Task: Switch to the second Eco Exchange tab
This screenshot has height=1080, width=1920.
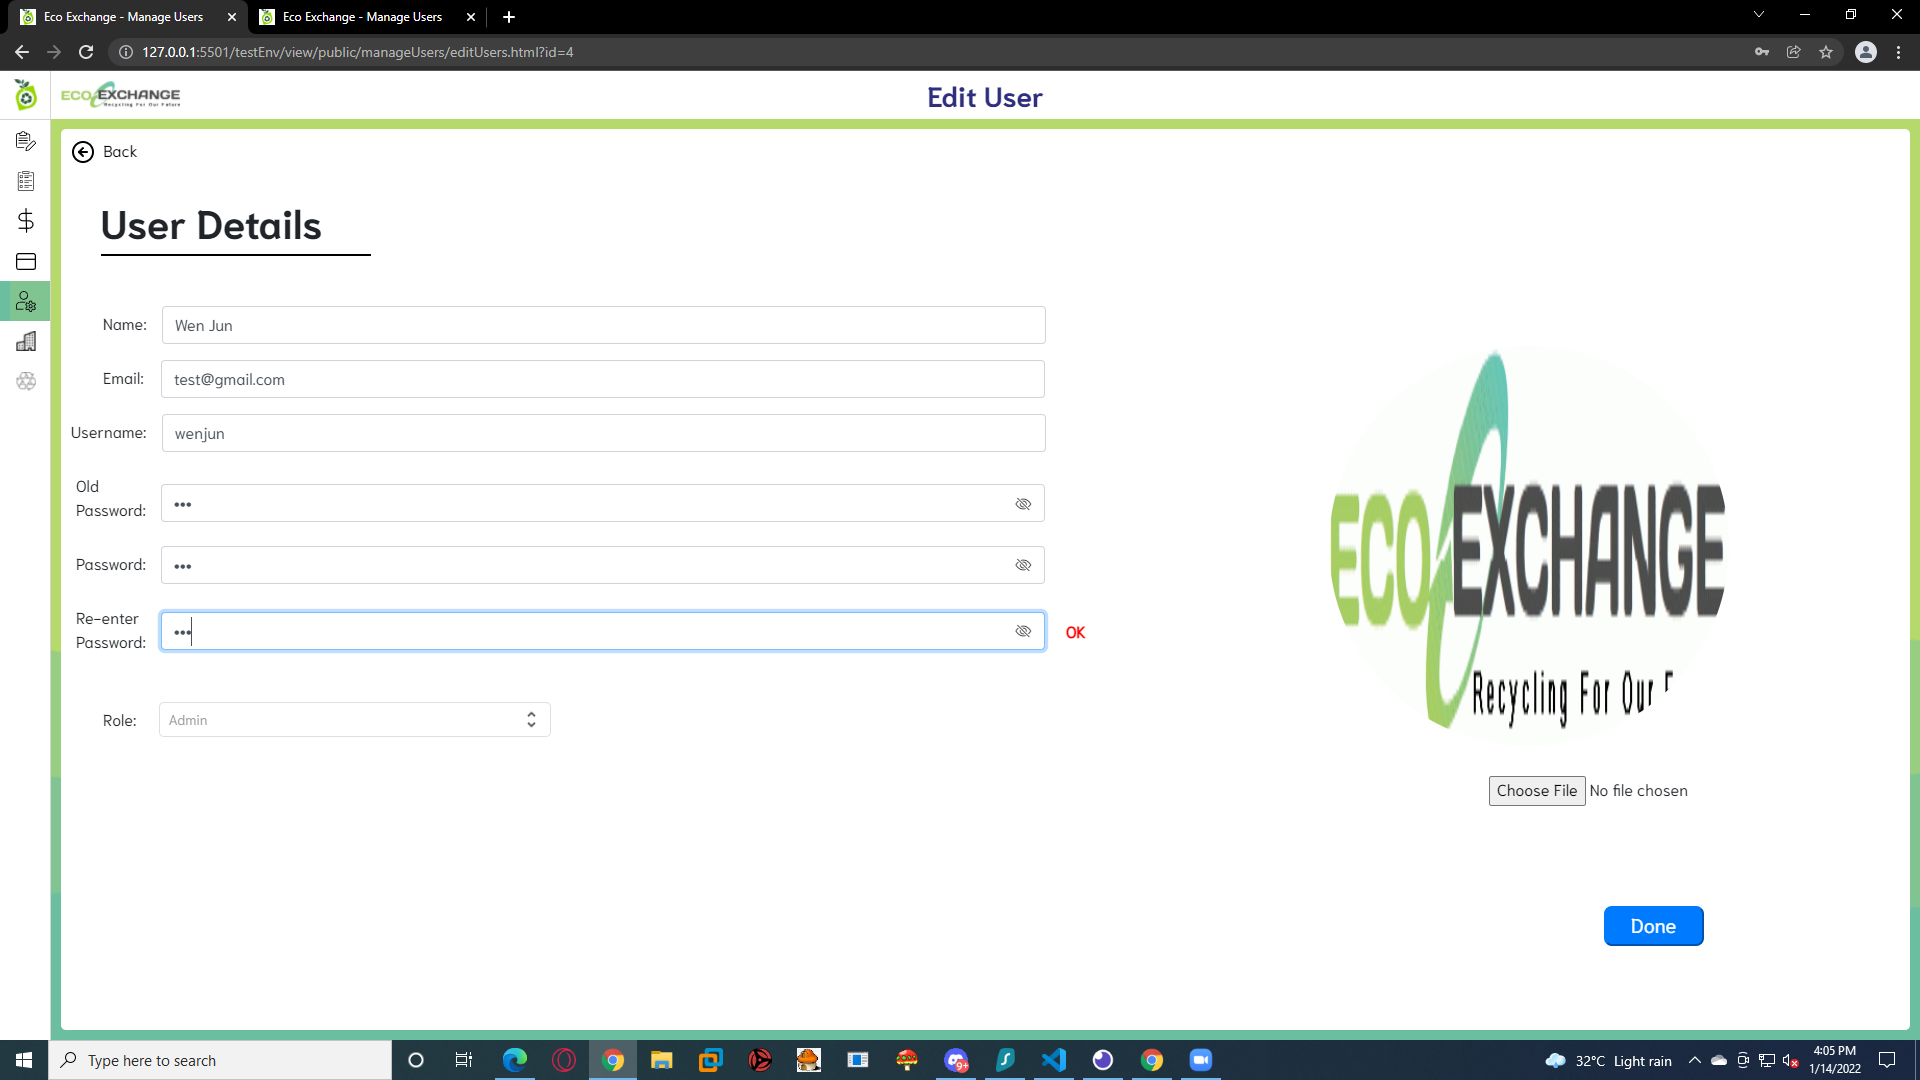Action: tap(362, 17)
